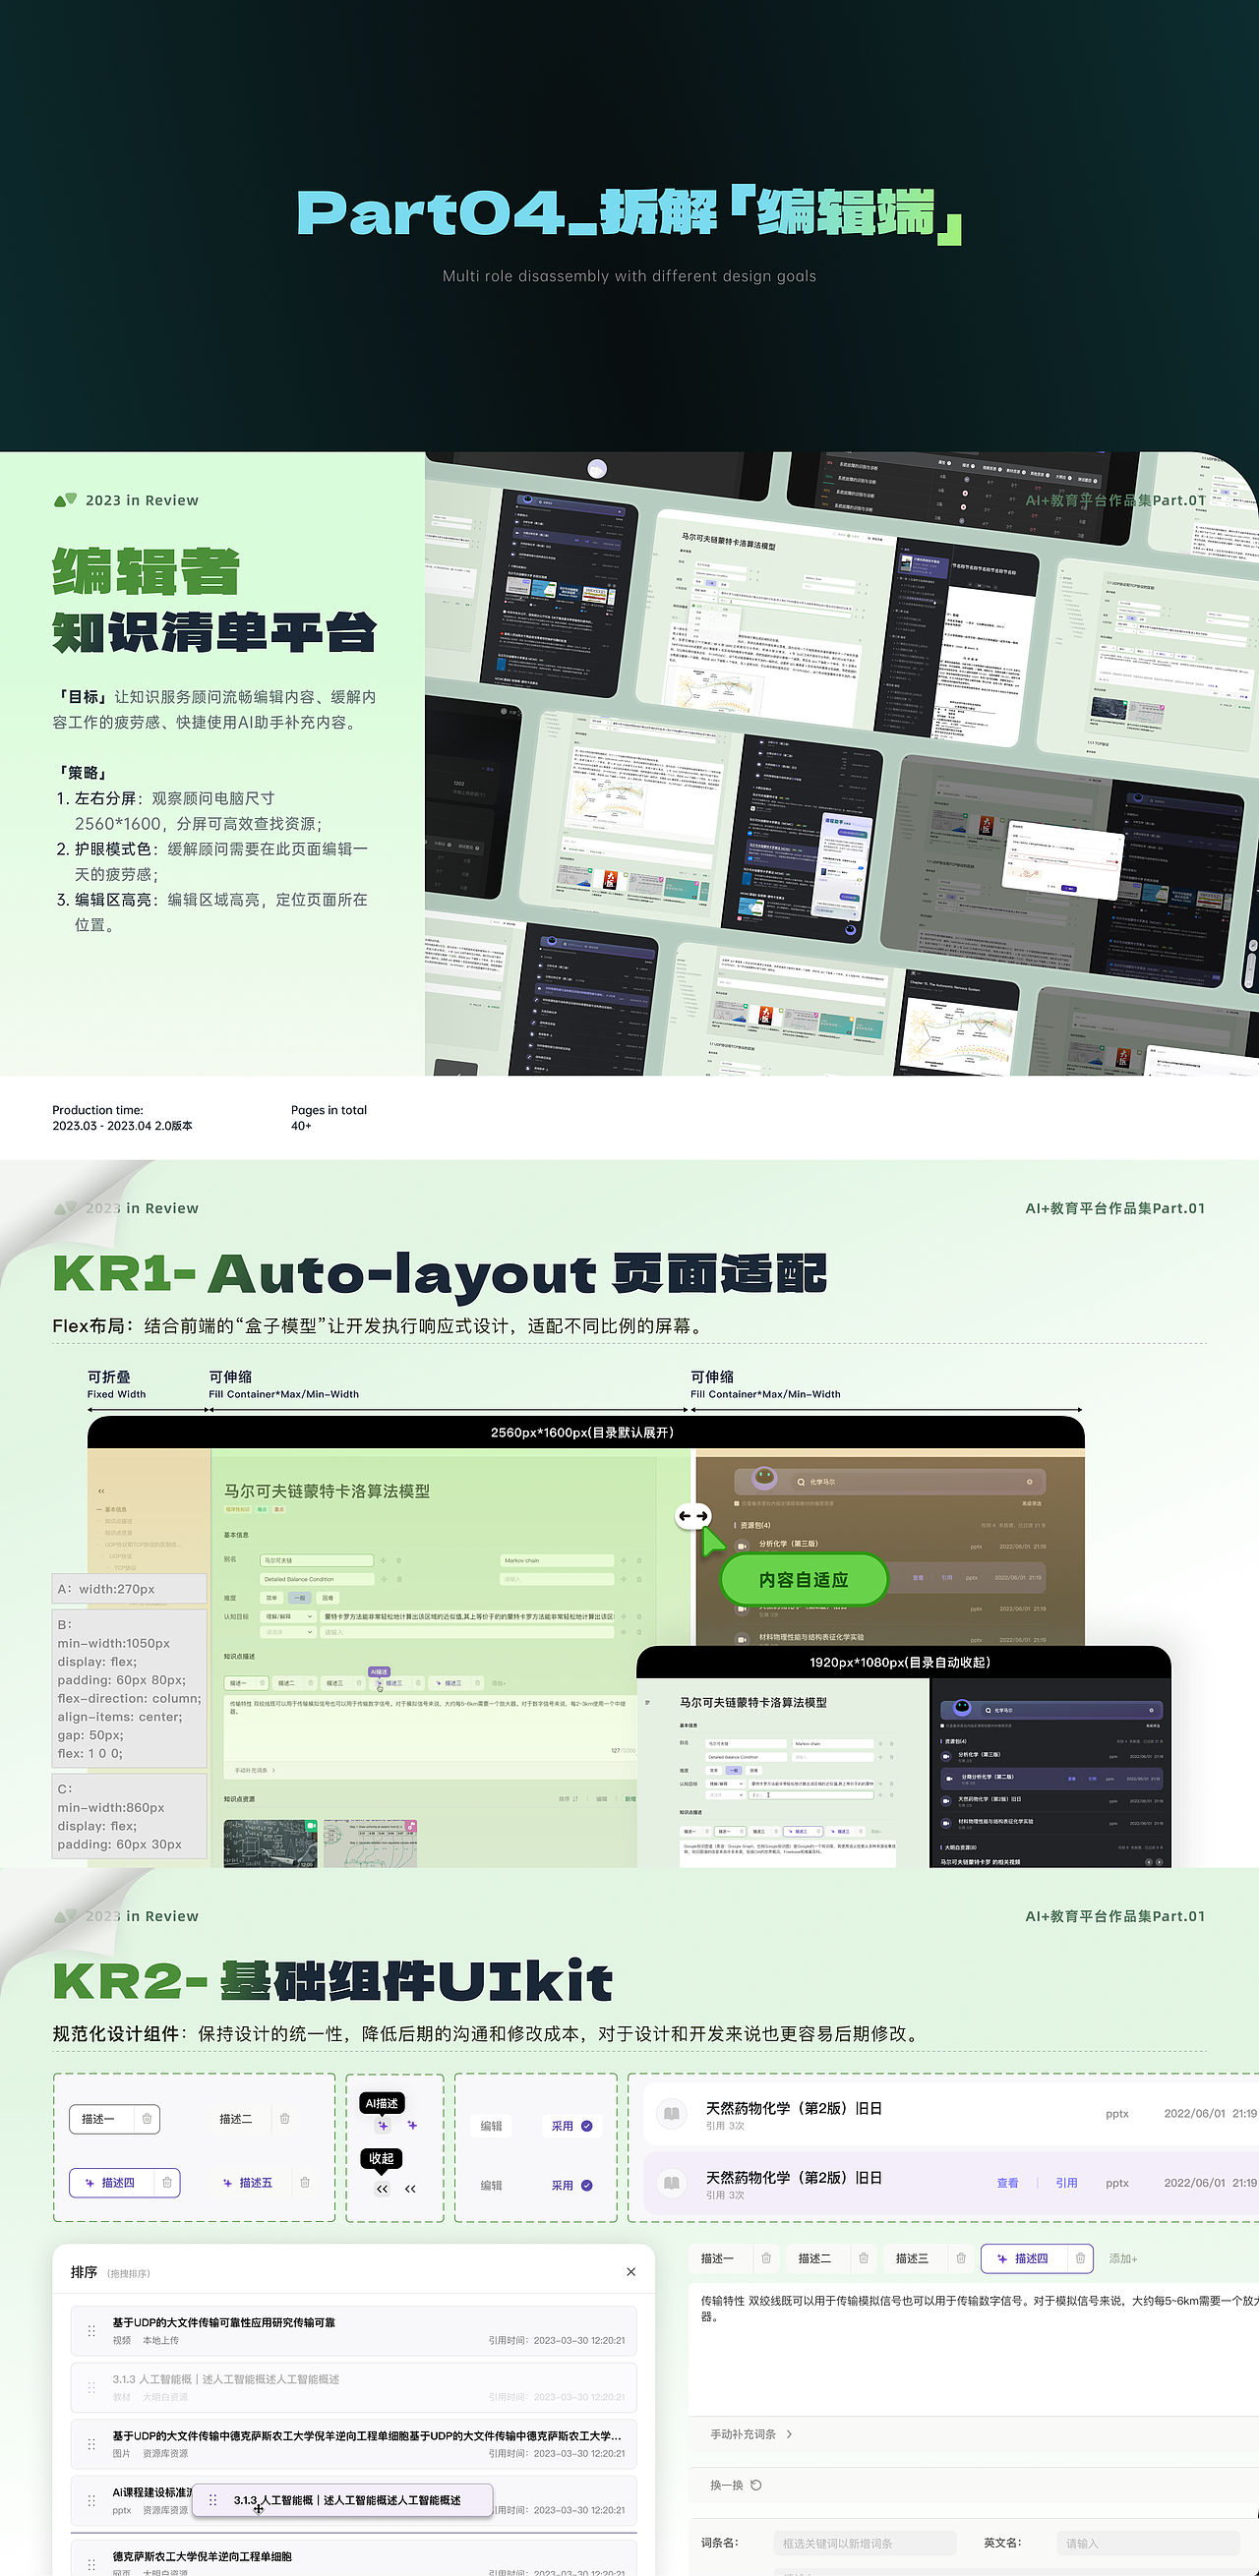Click the description text area starting 传输特性
This screenshot has width=1259, height=2576.
[973, 2350]
